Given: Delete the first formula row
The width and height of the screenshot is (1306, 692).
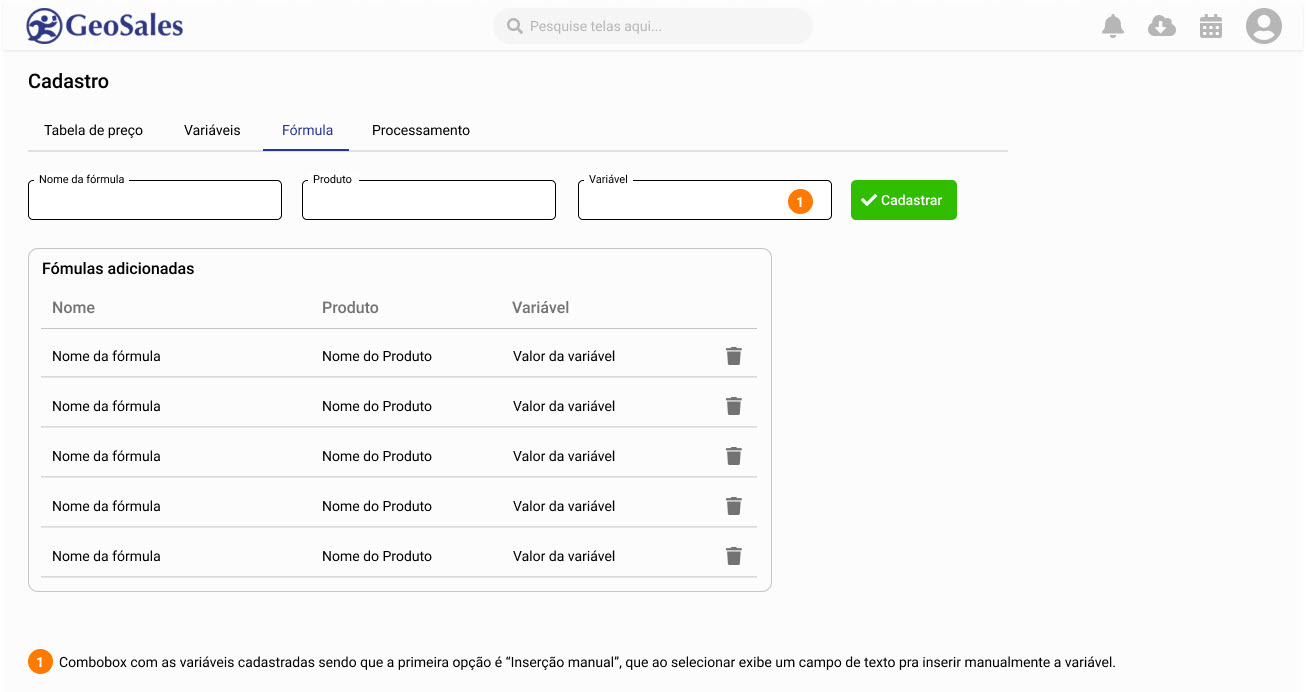Looking at the screenshot, I should [x=733, y=356].
